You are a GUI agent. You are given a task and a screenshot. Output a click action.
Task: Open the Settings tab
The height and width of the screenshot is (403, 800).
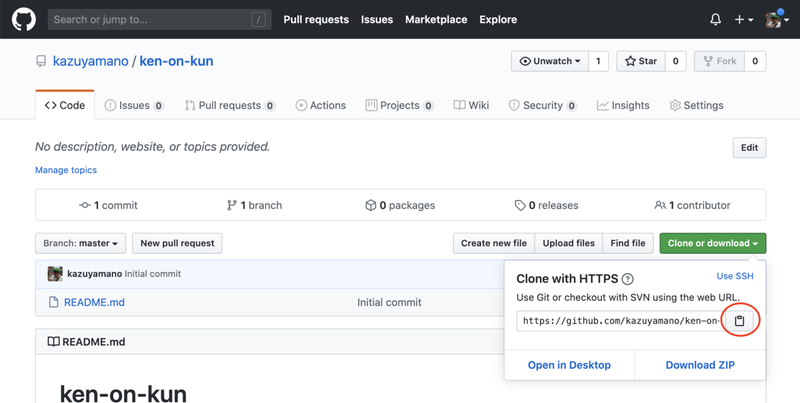pos(697,105)
